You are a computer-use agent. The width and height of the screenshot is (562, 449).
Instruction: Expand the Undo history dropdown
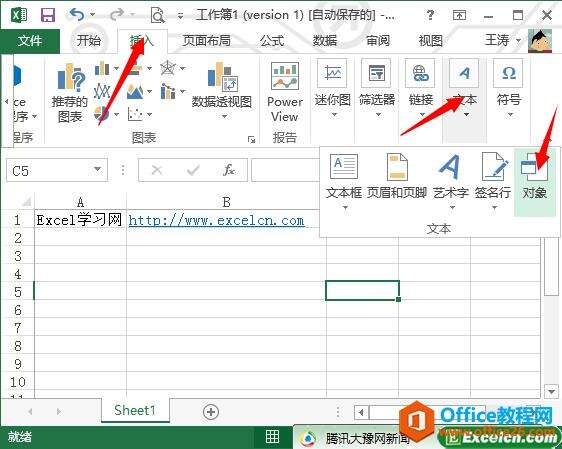[92, 15]
